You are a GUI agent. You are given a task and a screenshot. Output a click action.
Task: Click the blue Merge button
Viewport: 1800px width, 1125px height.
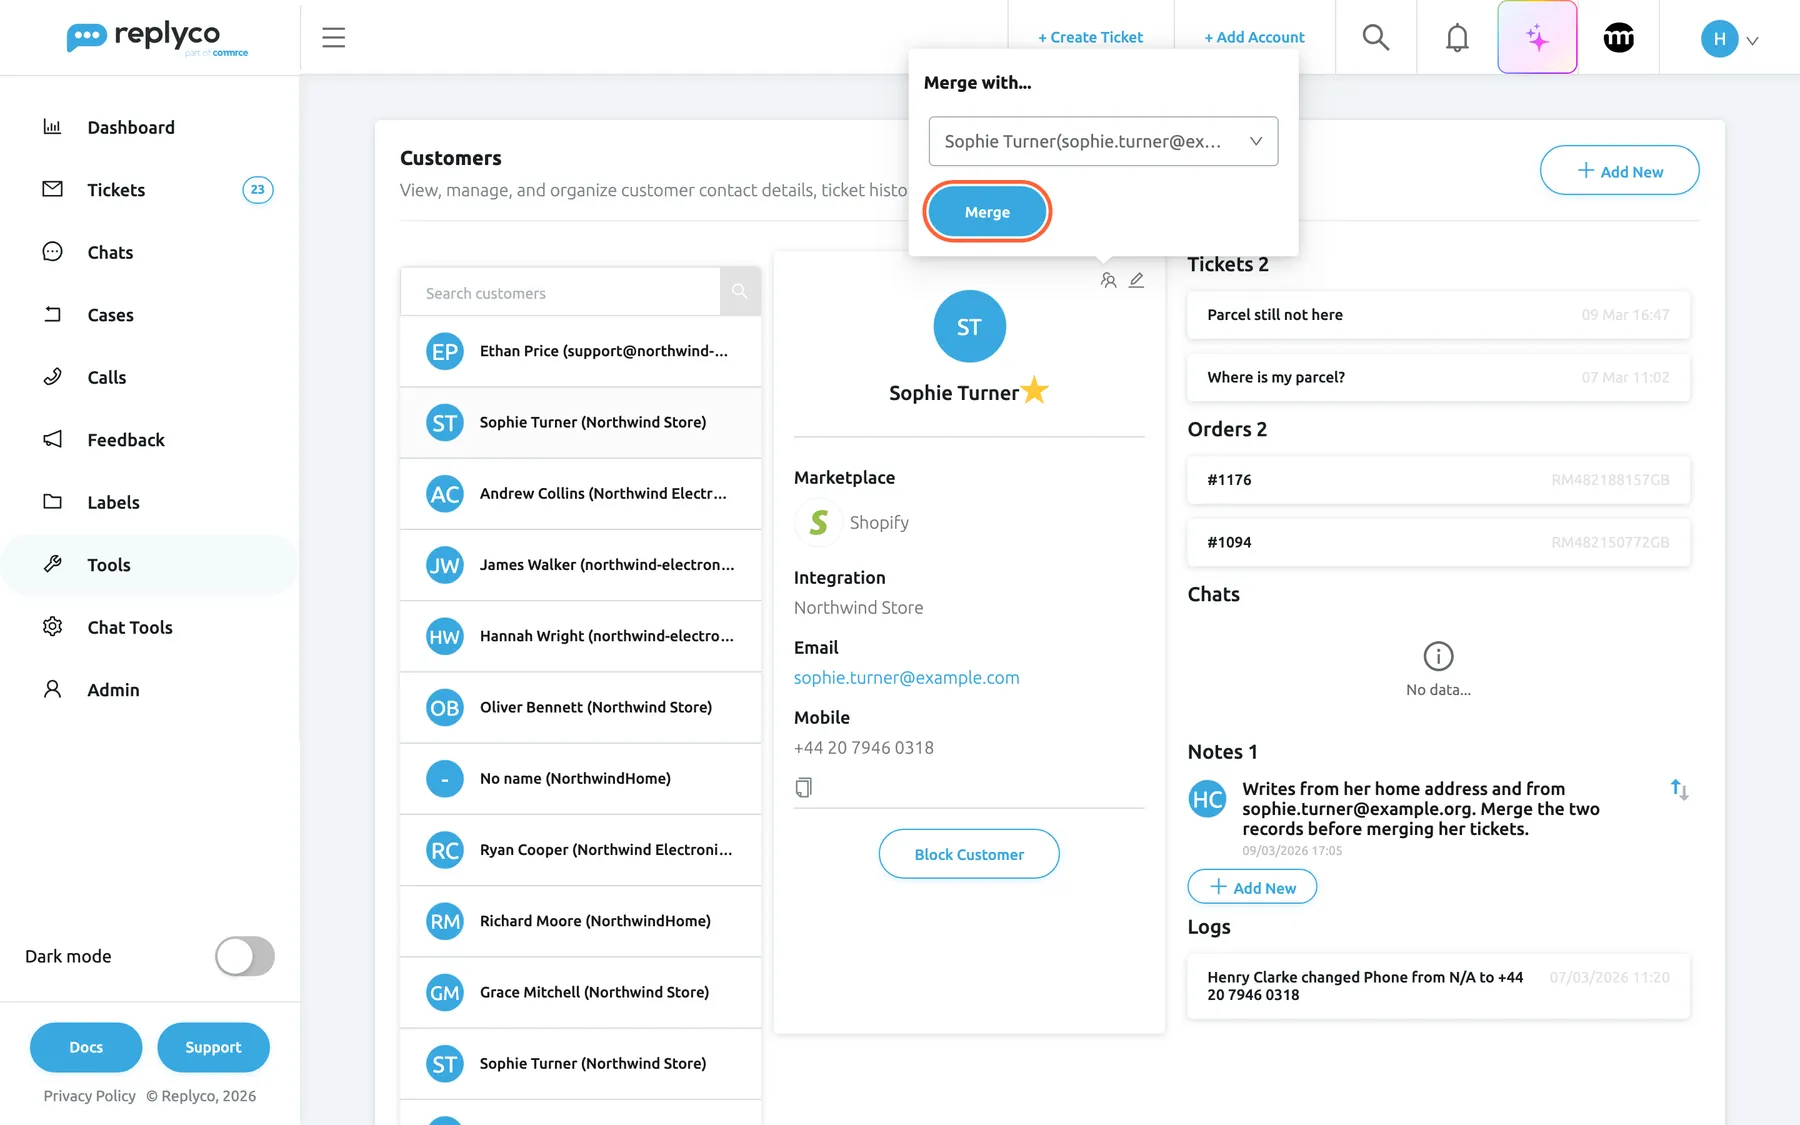(x=987, y=212)
